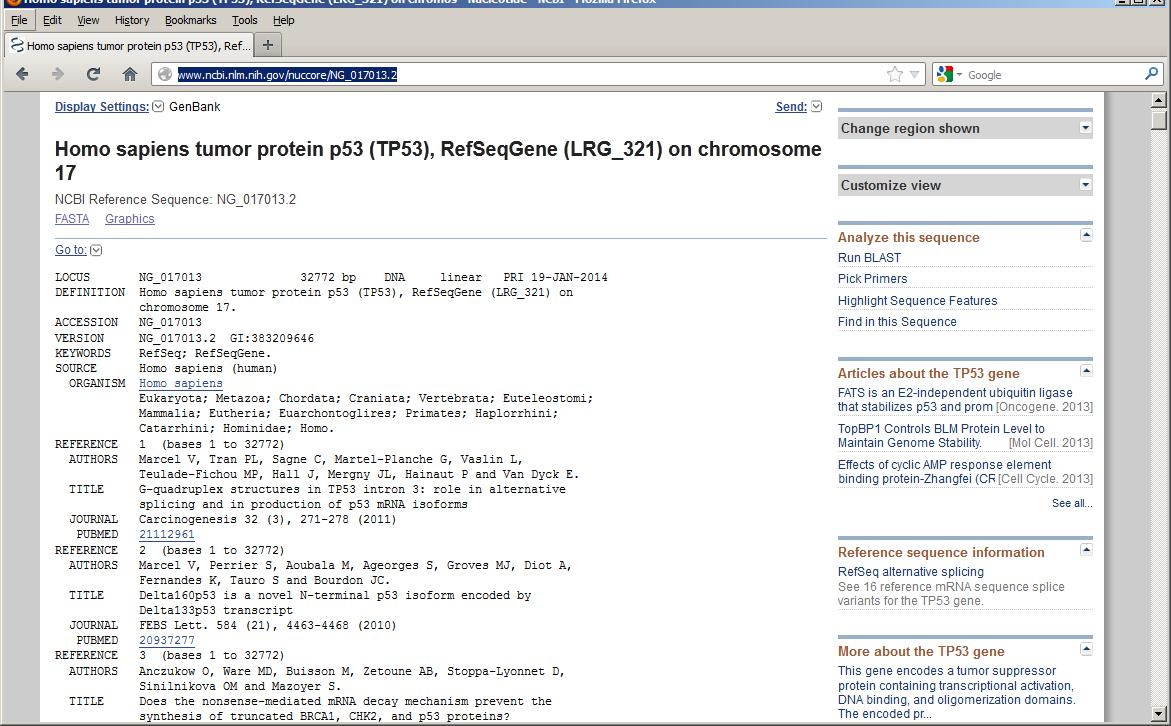Click the magnifier search icon in search box
1171x726 pixels.
coord(1151,74)
